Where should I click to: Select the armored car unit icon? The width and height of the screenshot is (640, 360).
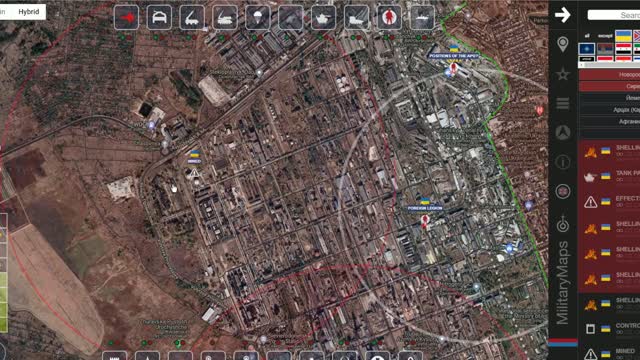pos(159,18)
